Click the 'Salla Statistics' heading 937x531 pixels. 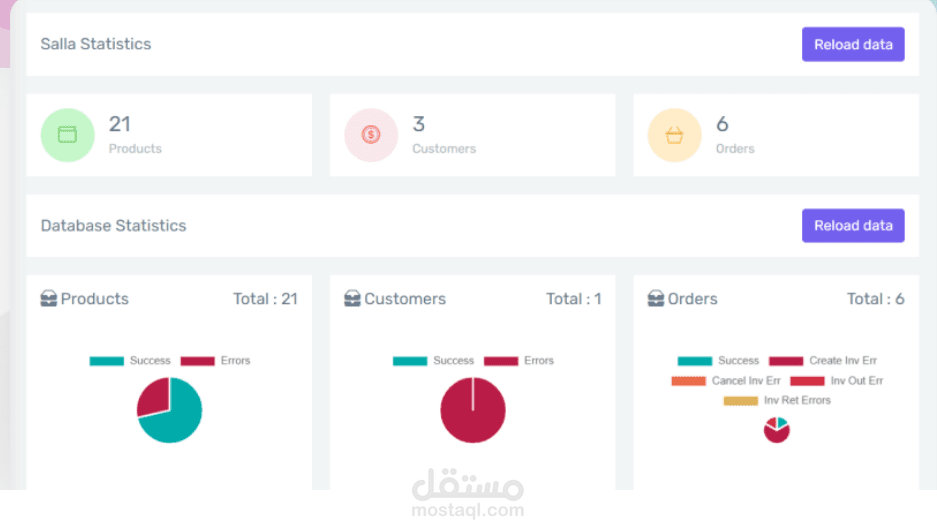[96, 44]
